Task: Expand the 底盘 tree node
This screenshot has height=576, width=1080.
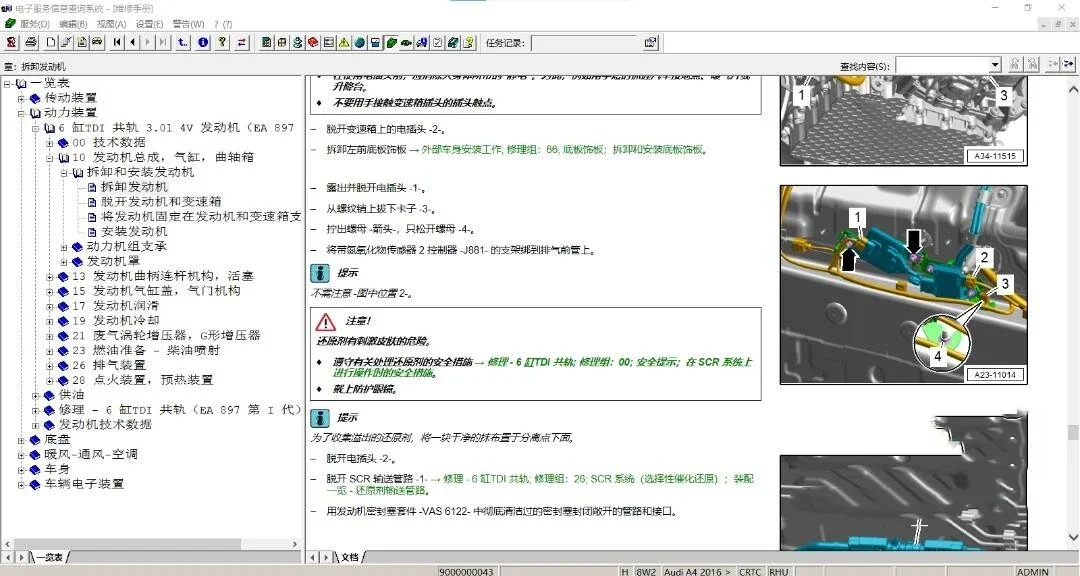Action: [x=21, y=440]
